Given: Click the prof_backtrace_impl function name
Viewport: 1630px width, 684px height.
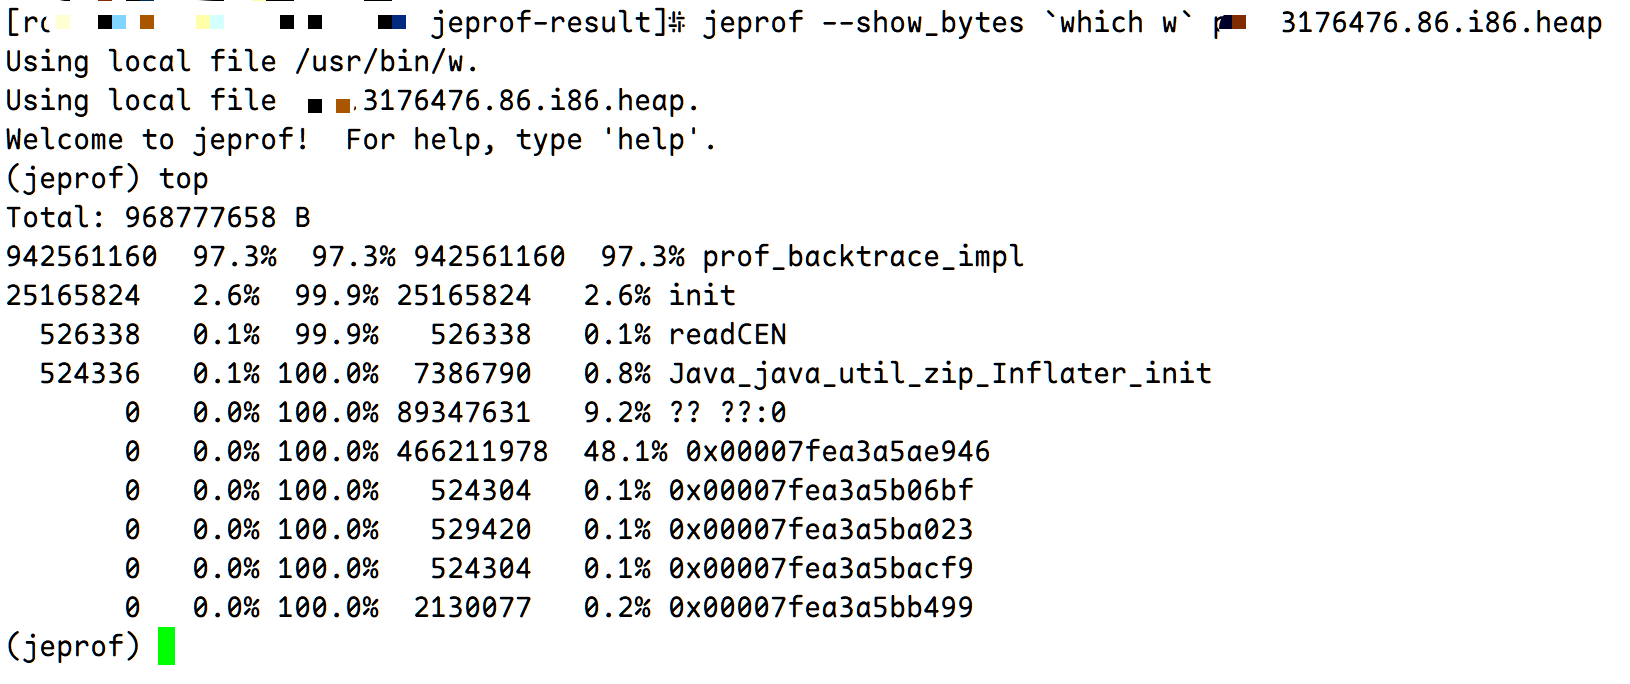Looking at the screenshot, I should click(862, 257).
